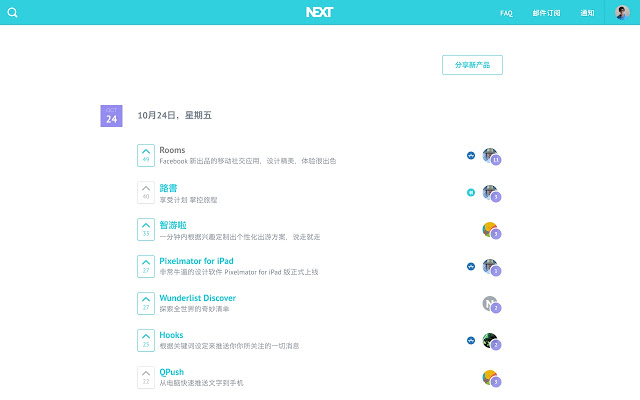Image resolution: width=640 pixels, height=400 pixels.
Task: Open the QPush product link
Action: [x=171, y=372]
